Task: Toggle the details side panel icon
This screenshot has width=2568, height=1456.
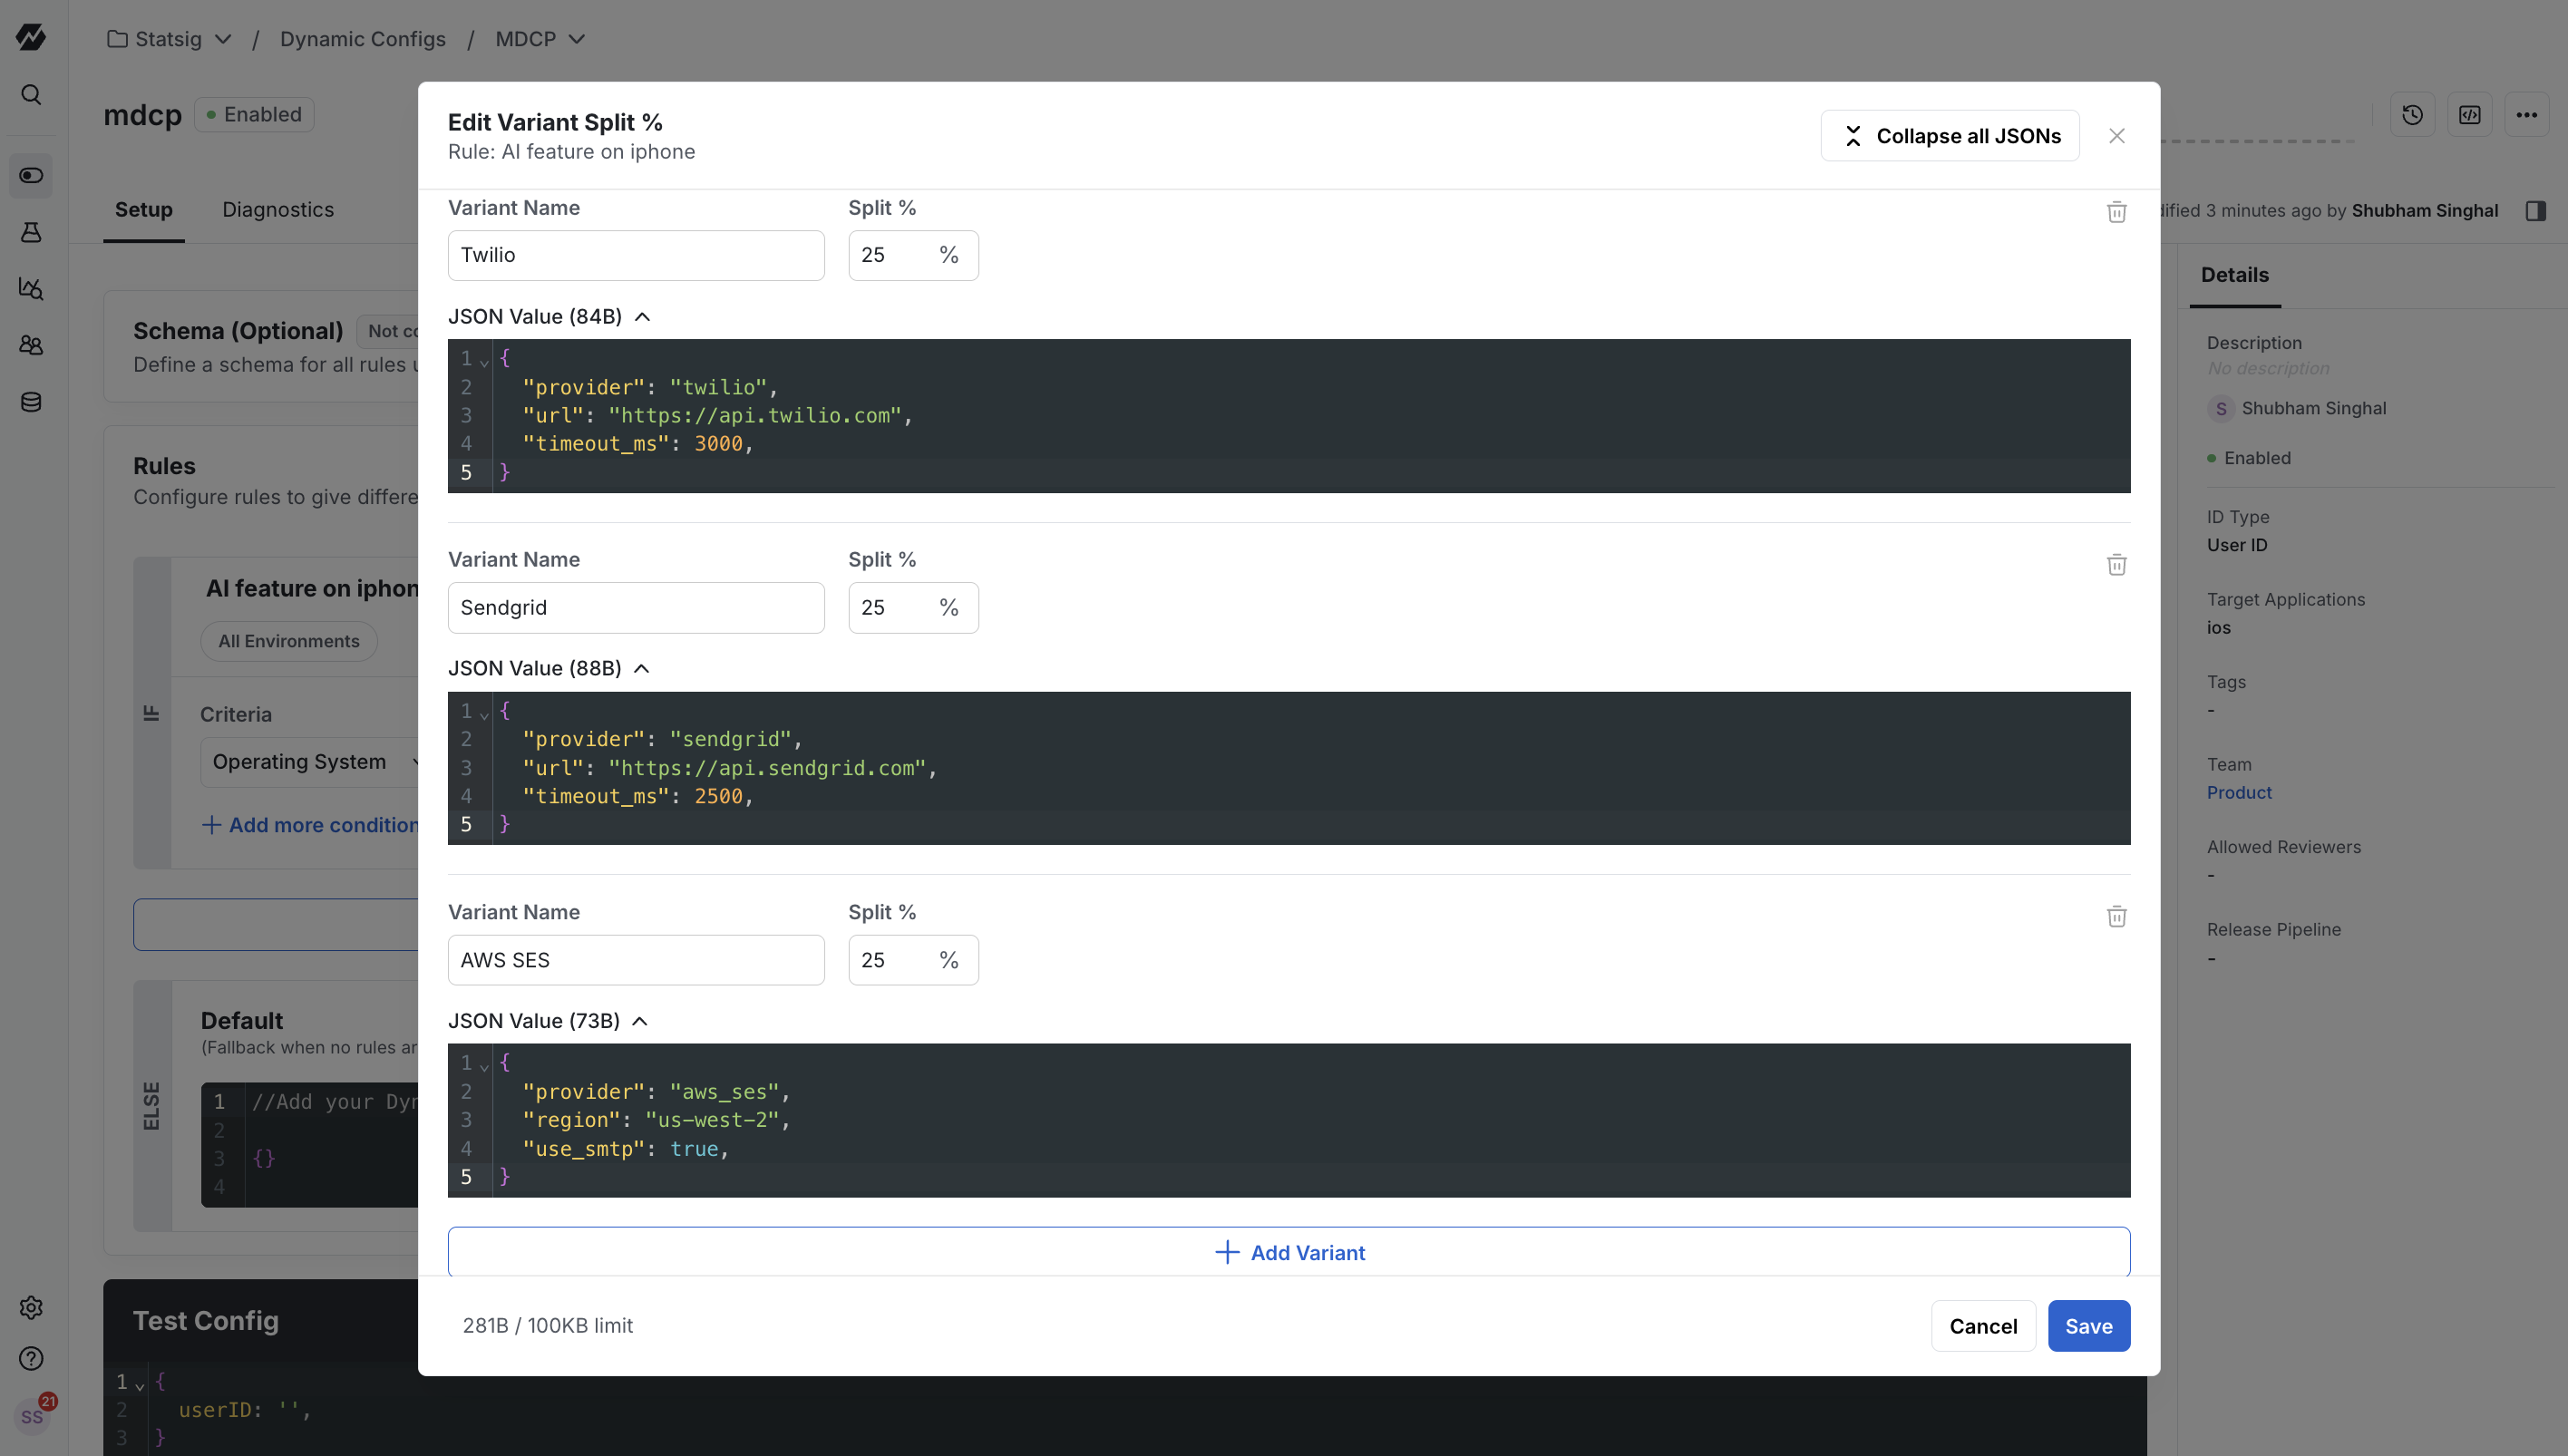Action: pos(2535,211)
